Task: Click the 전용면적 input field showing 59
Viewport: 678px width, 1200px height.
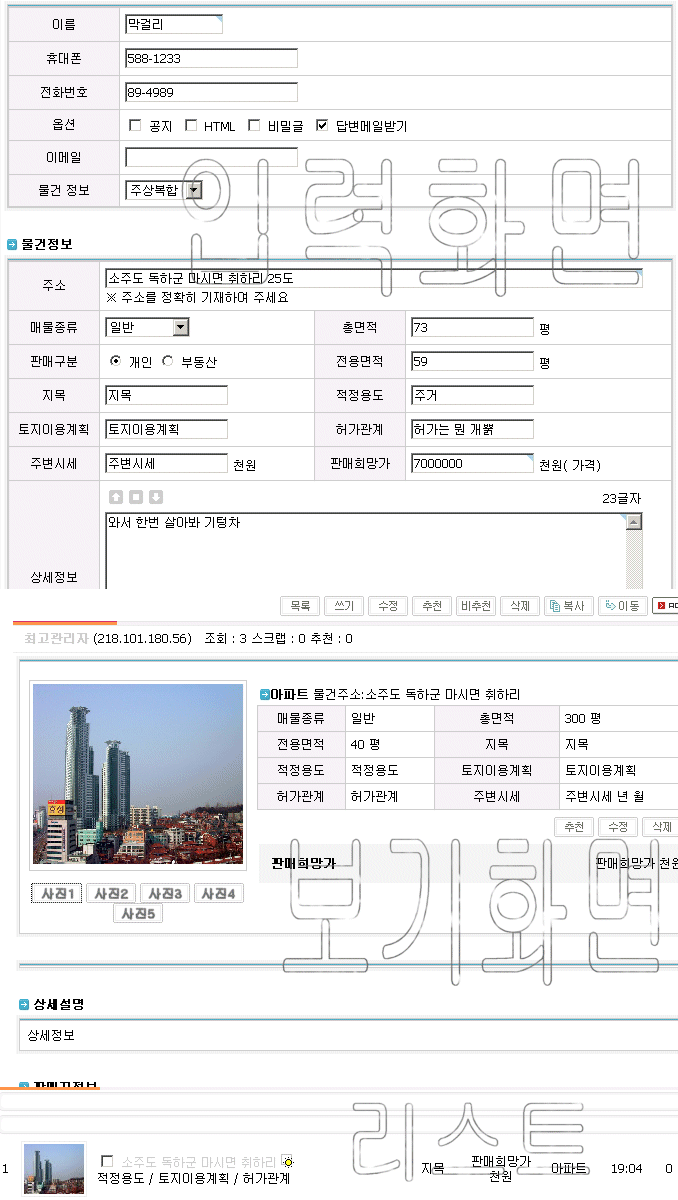Action: coord(472,361)
